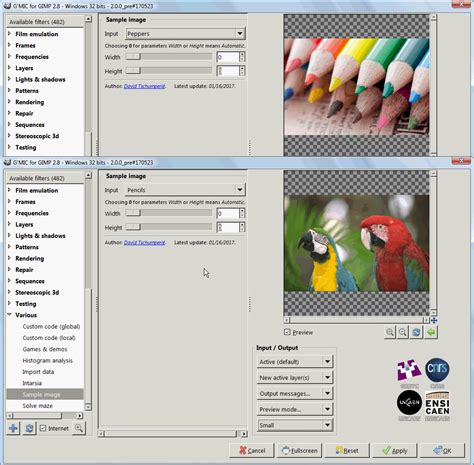The image size is (474, 465).
Task: Open the Active (default) input dropdown
Action: pyautogui.click(x=295, y=362)
